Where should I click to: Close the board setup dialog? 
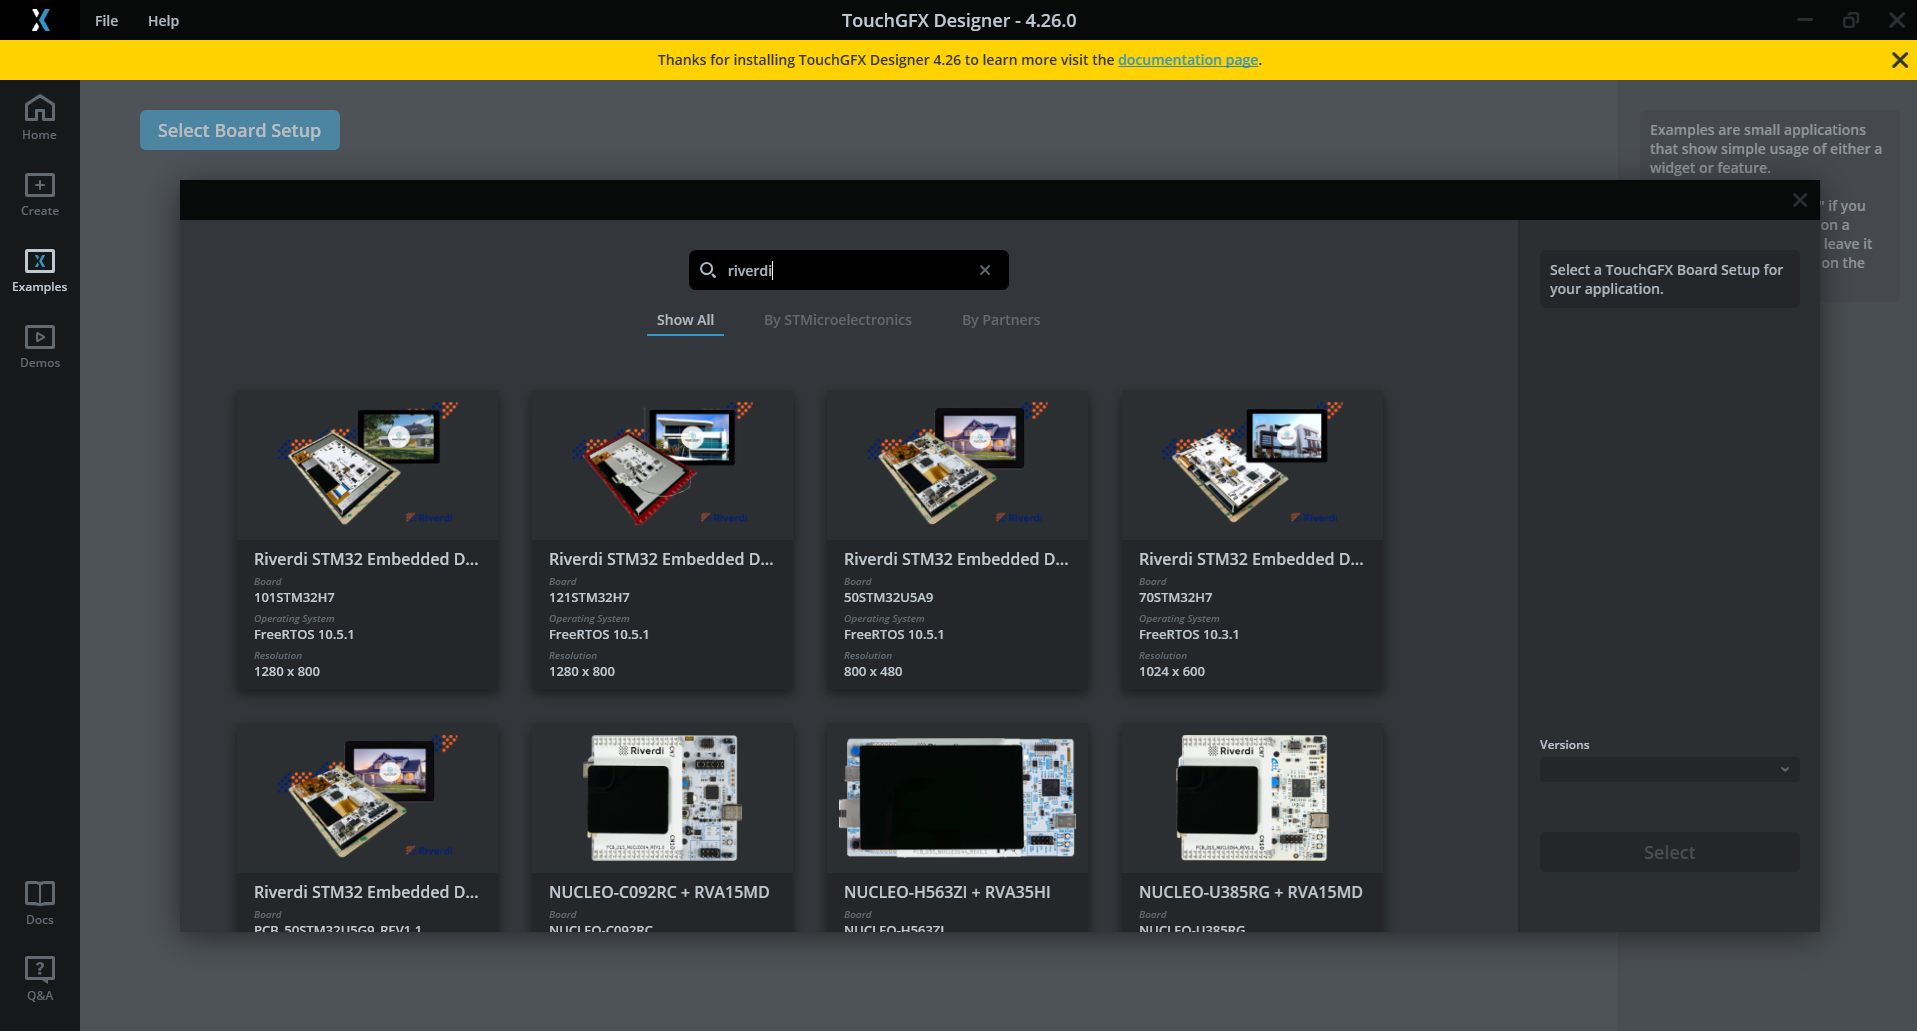[x=1799, y=200]
